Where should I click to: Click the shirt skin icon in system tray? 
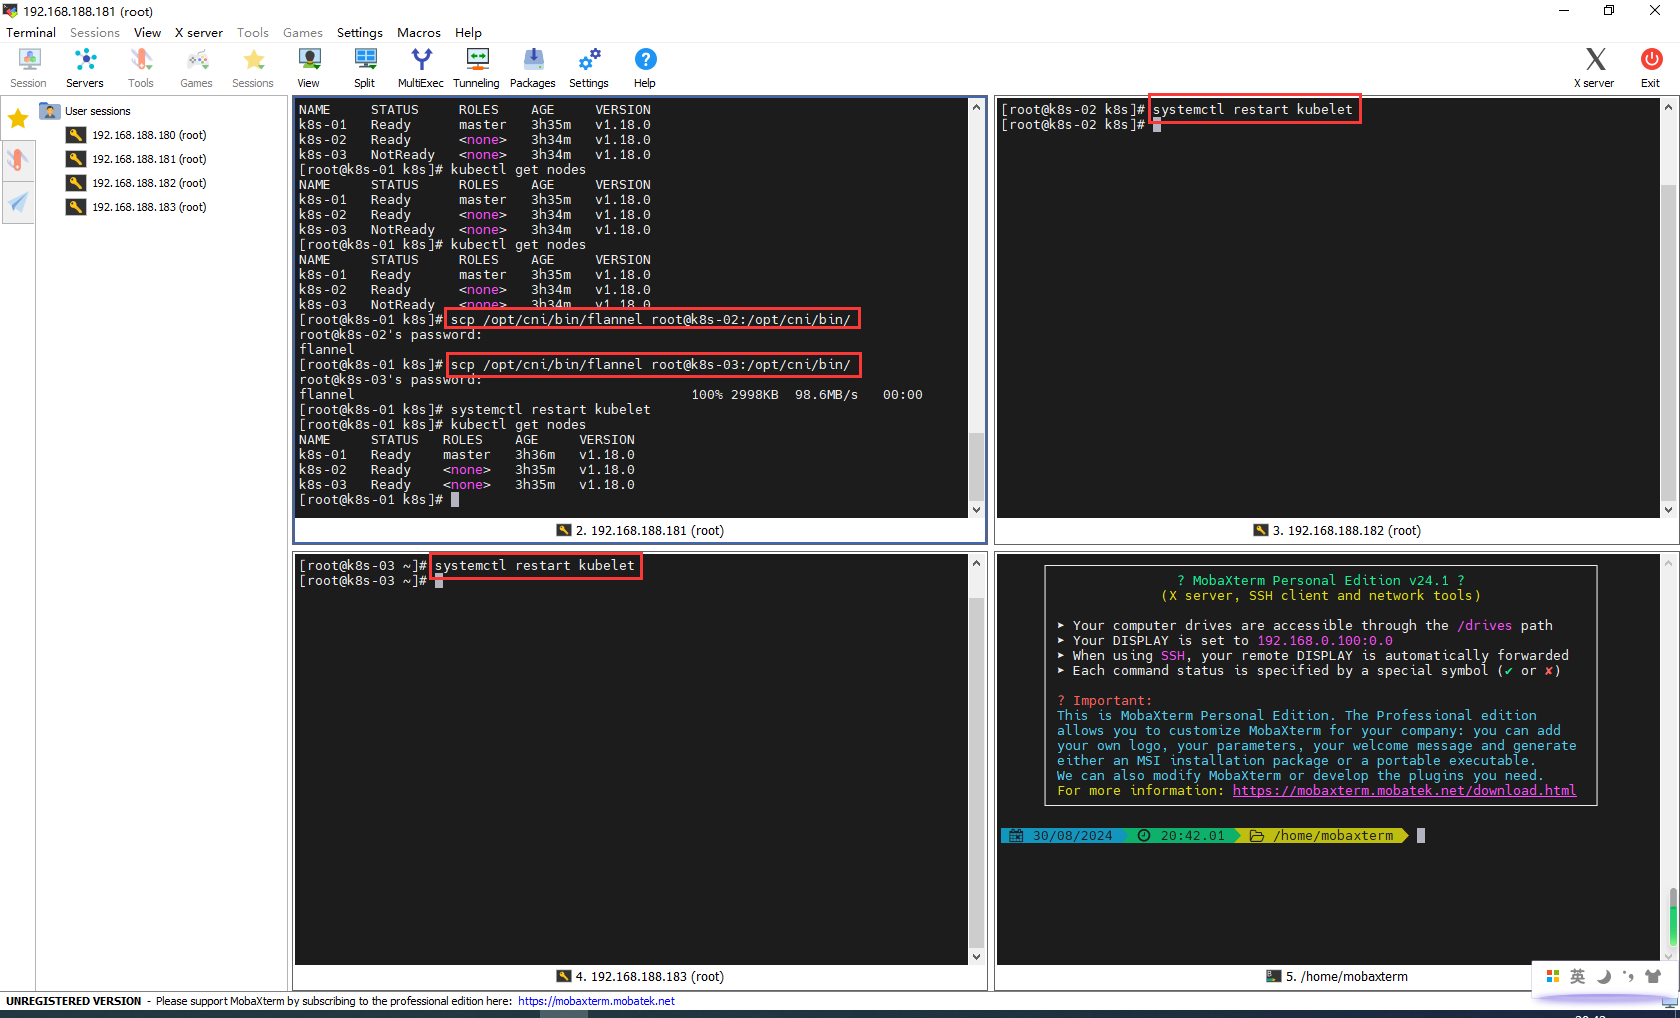tap(1653, 976)
